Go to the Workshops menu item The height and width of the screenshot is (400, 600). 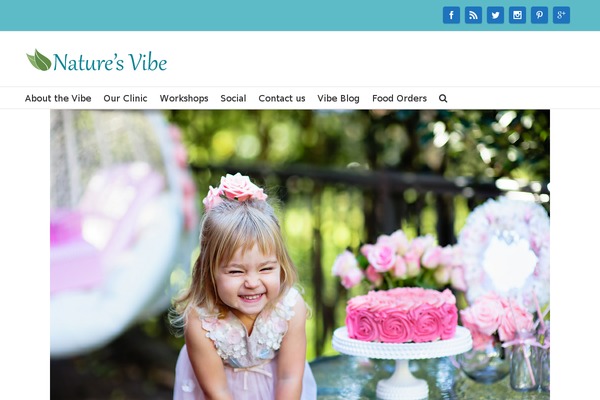tap(184, 98)
